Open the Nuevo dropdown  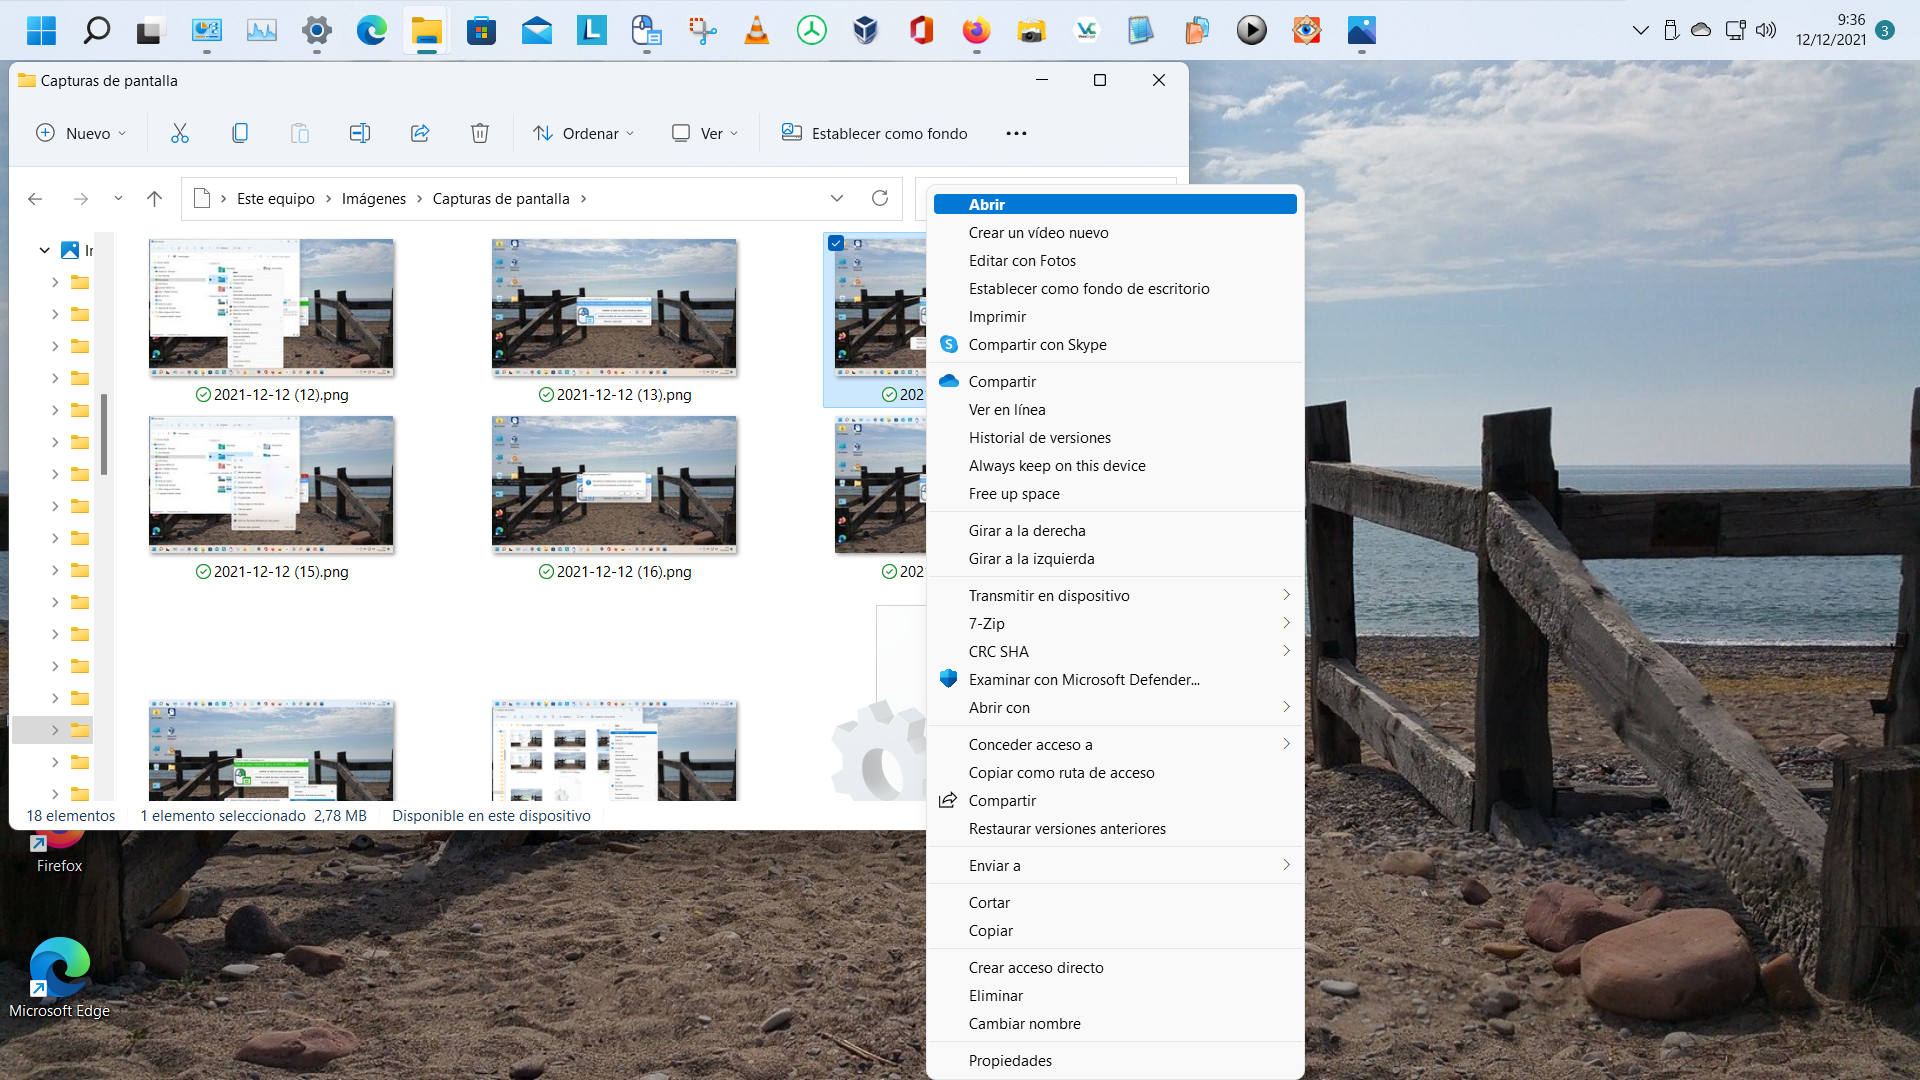(82, 133)
